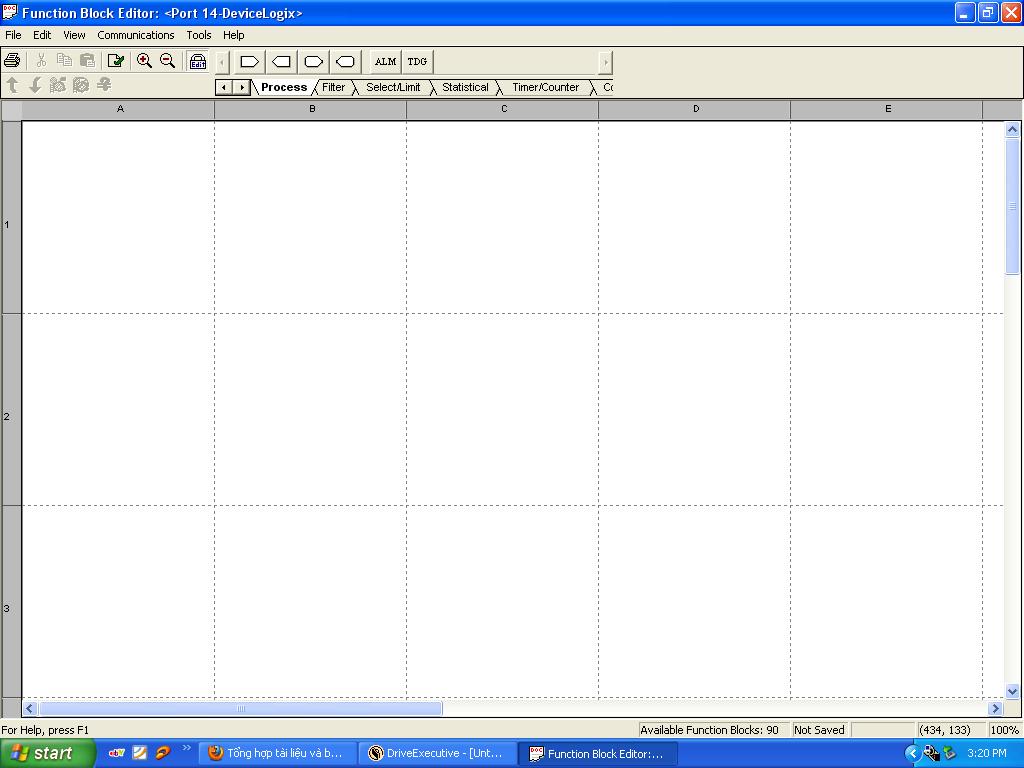Viewport: 1024px width, 768px height.
Task: Open the File menu
Action: tap(13, 35)
